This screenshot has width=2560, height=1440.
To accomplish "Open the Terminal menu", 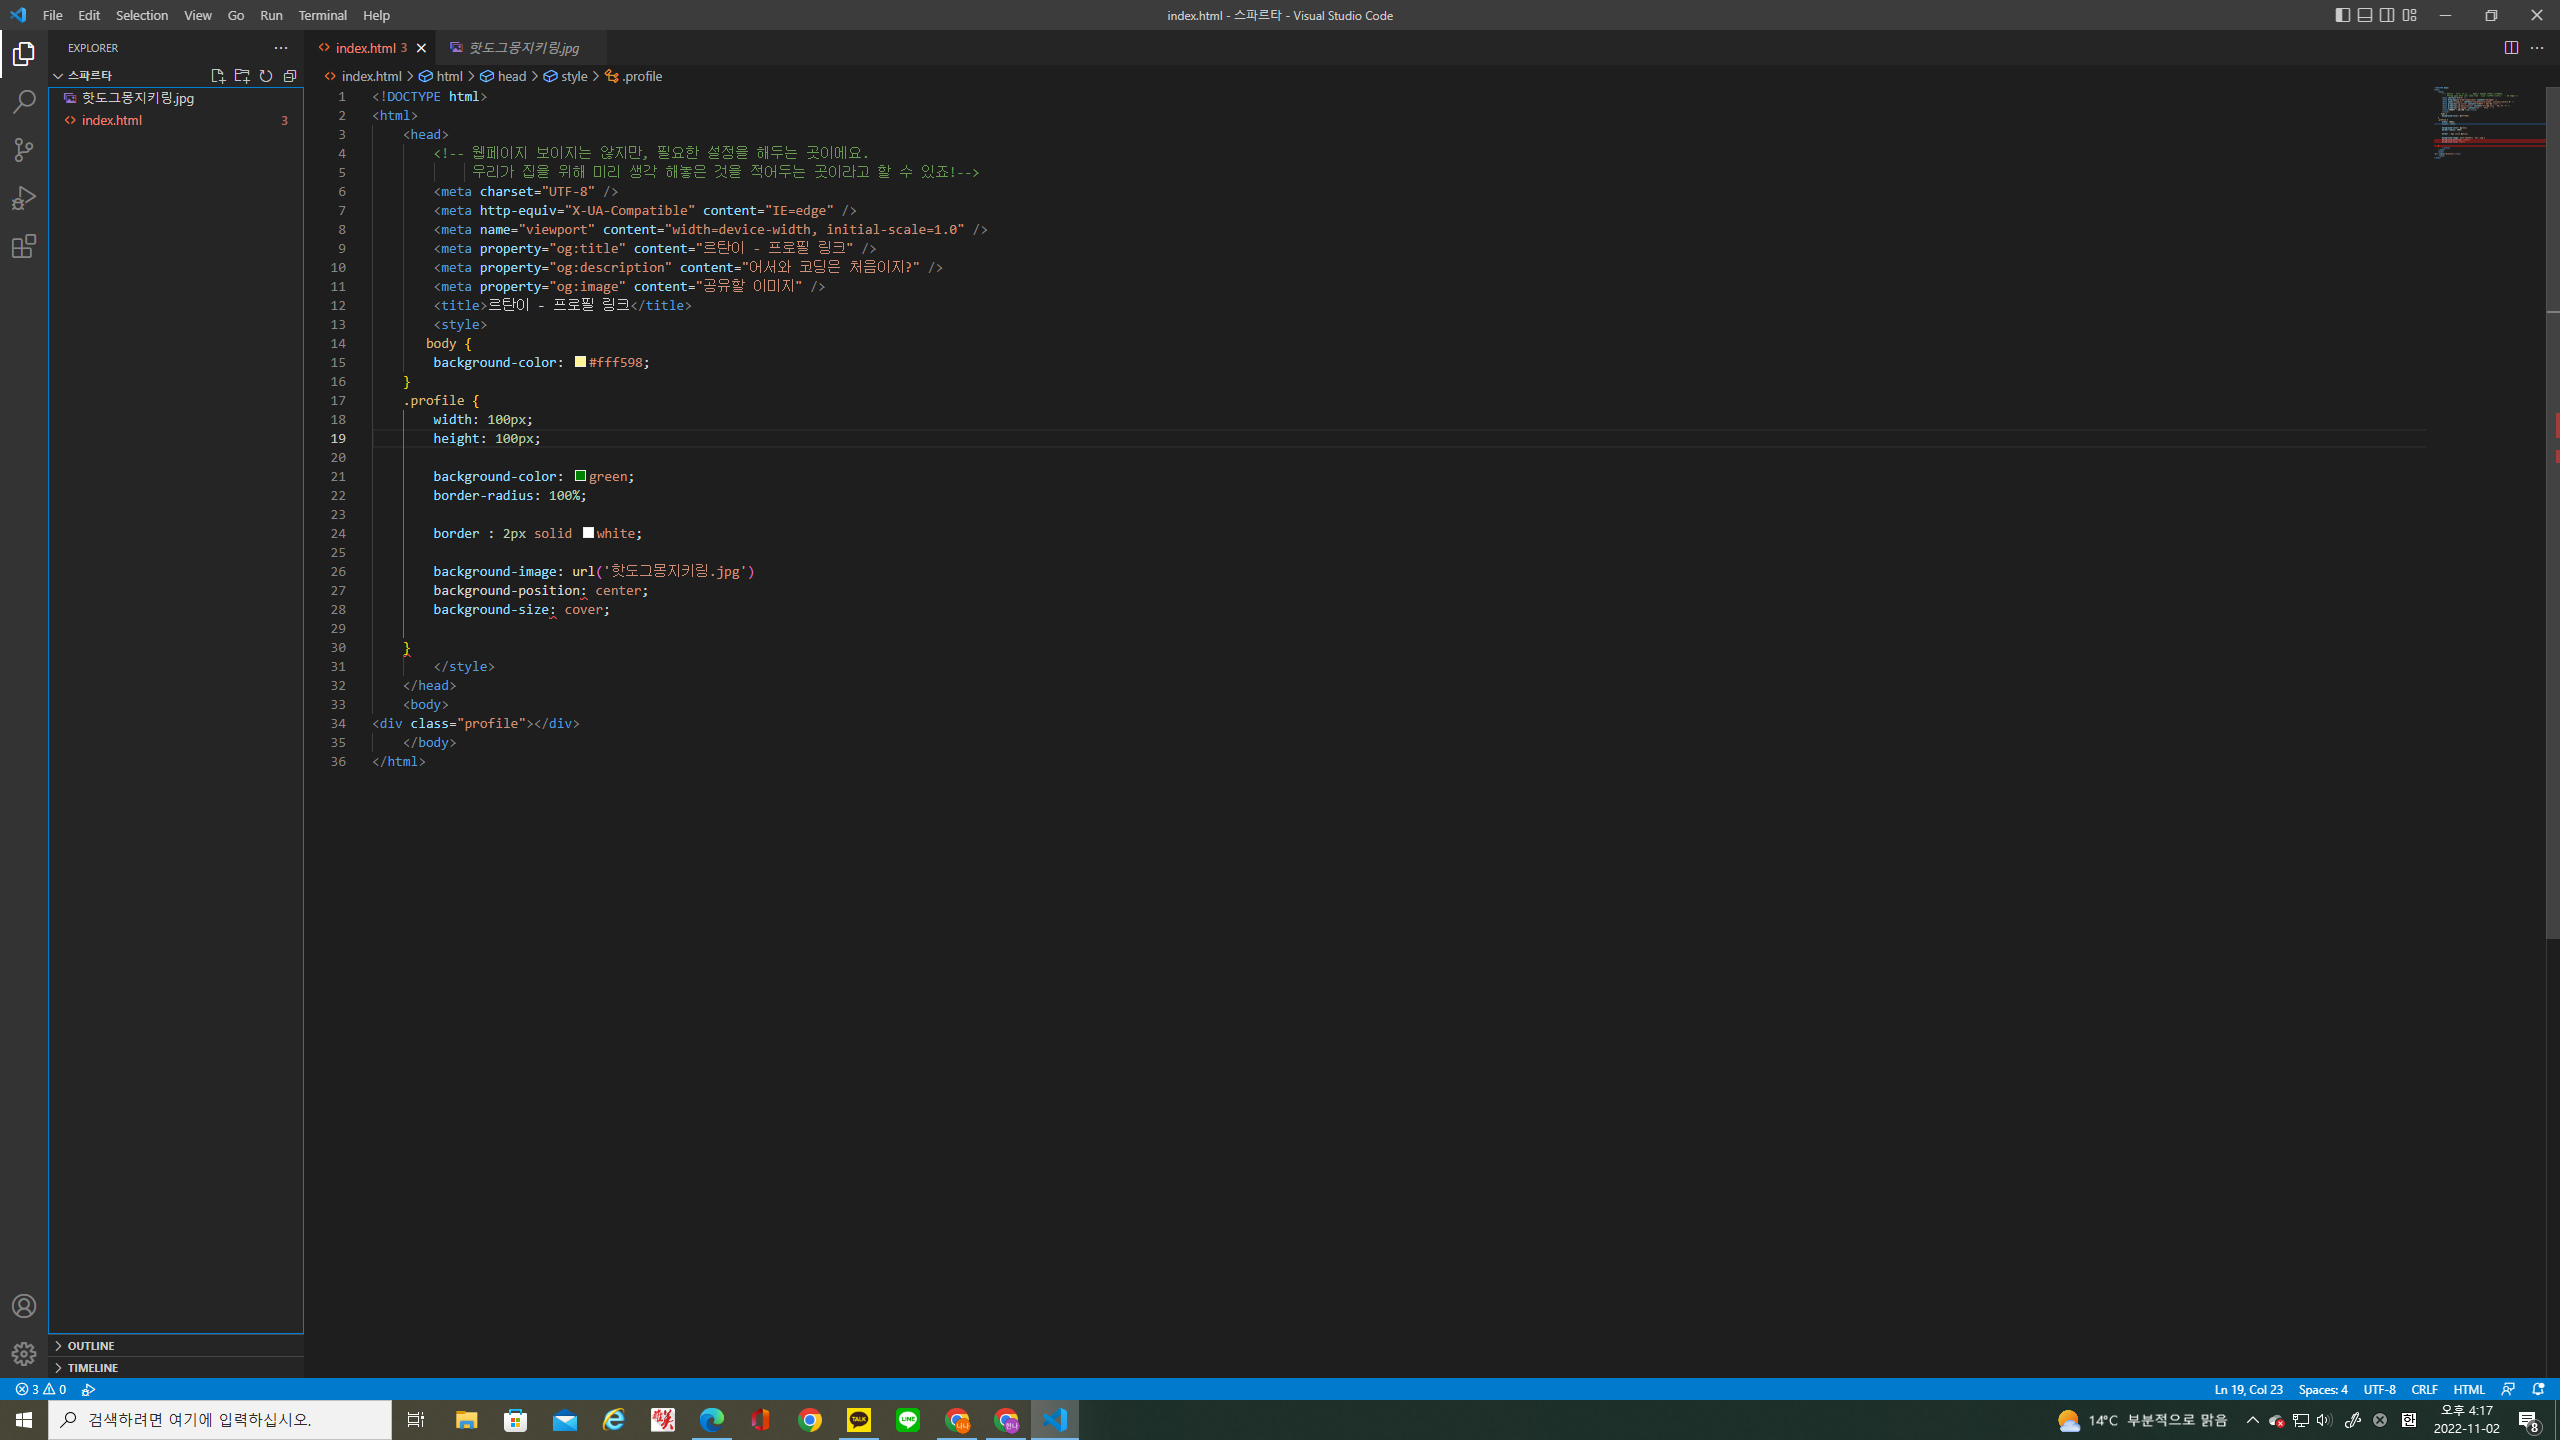I will pyautogui.click(x=322, y=15).
